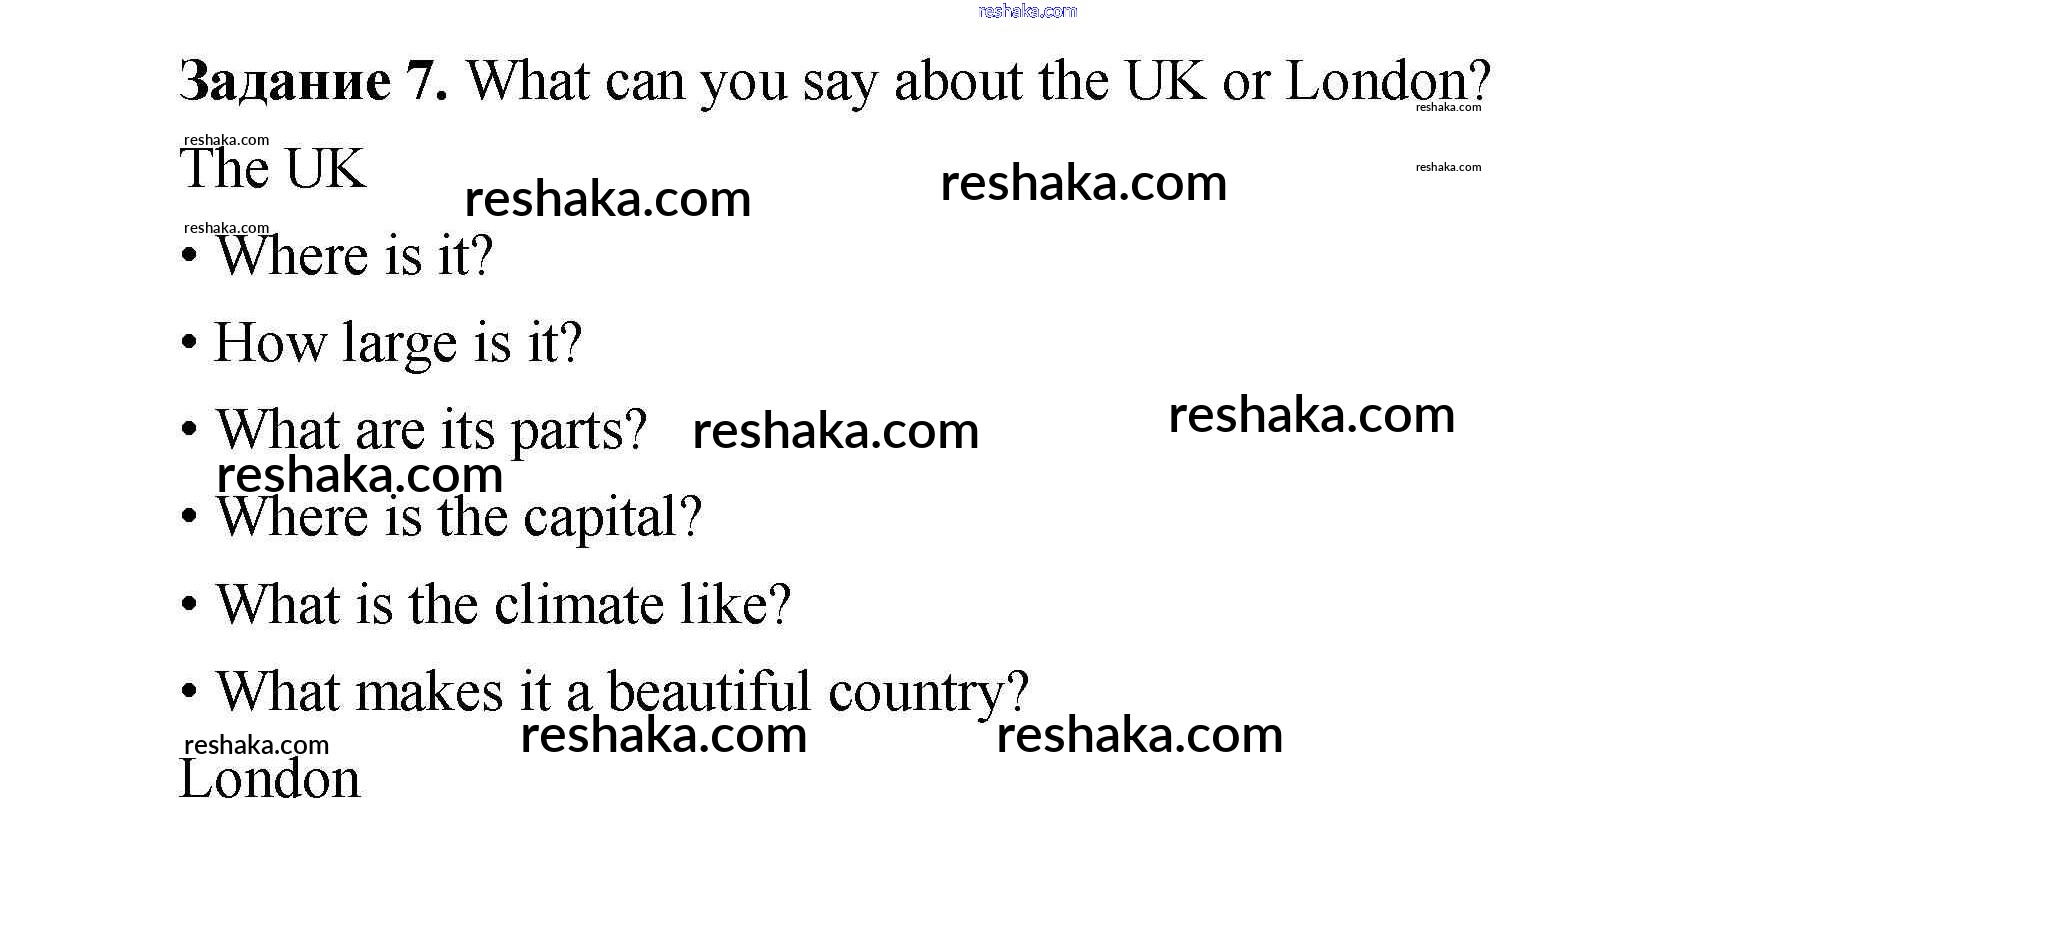Click the bold "Задание 7." heading

(313, 81)
